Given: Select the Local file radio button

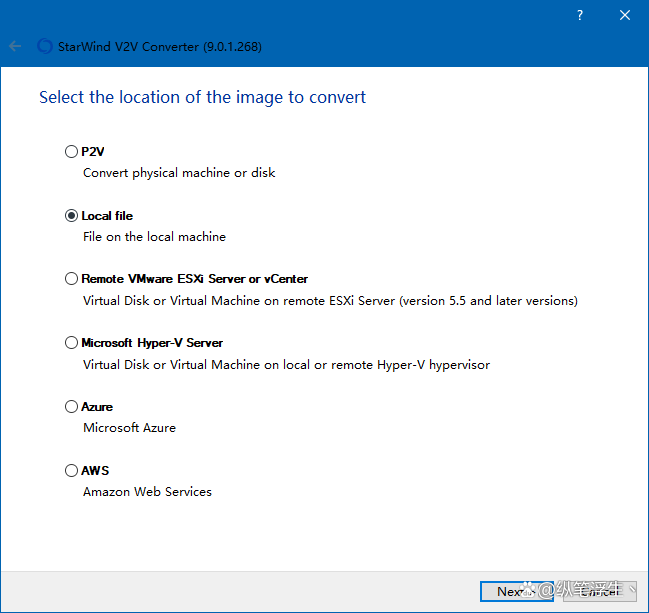Looking at the screenshot, I should (71, 216).
